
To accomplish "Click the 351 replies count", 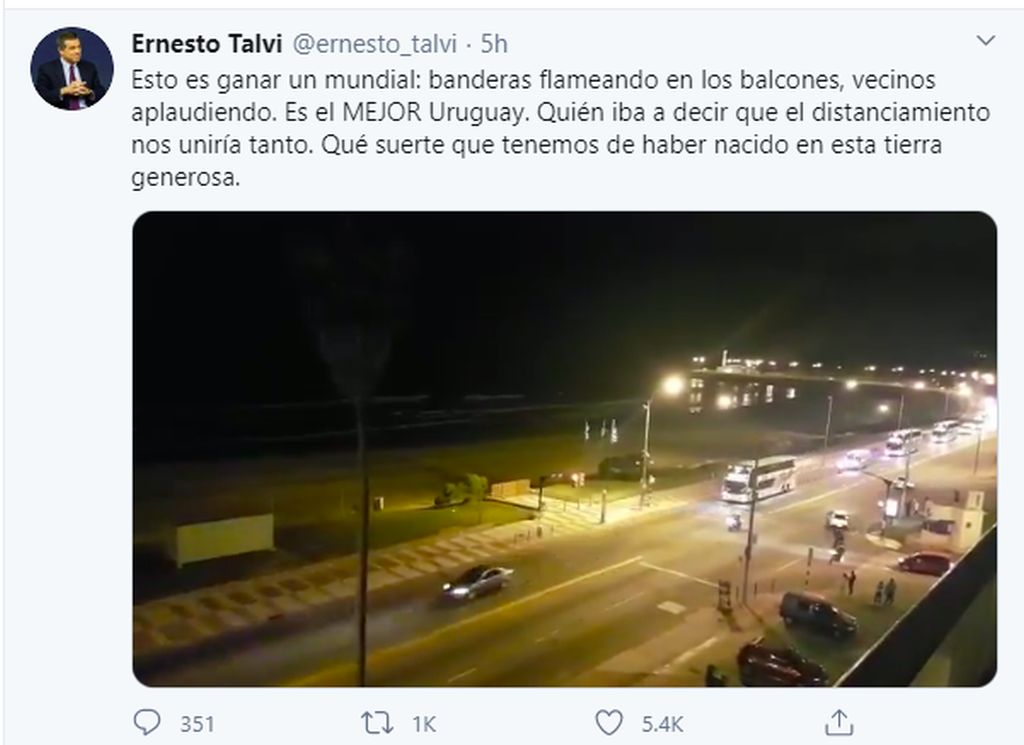I will pyautogui.click(x=197, y=724).
